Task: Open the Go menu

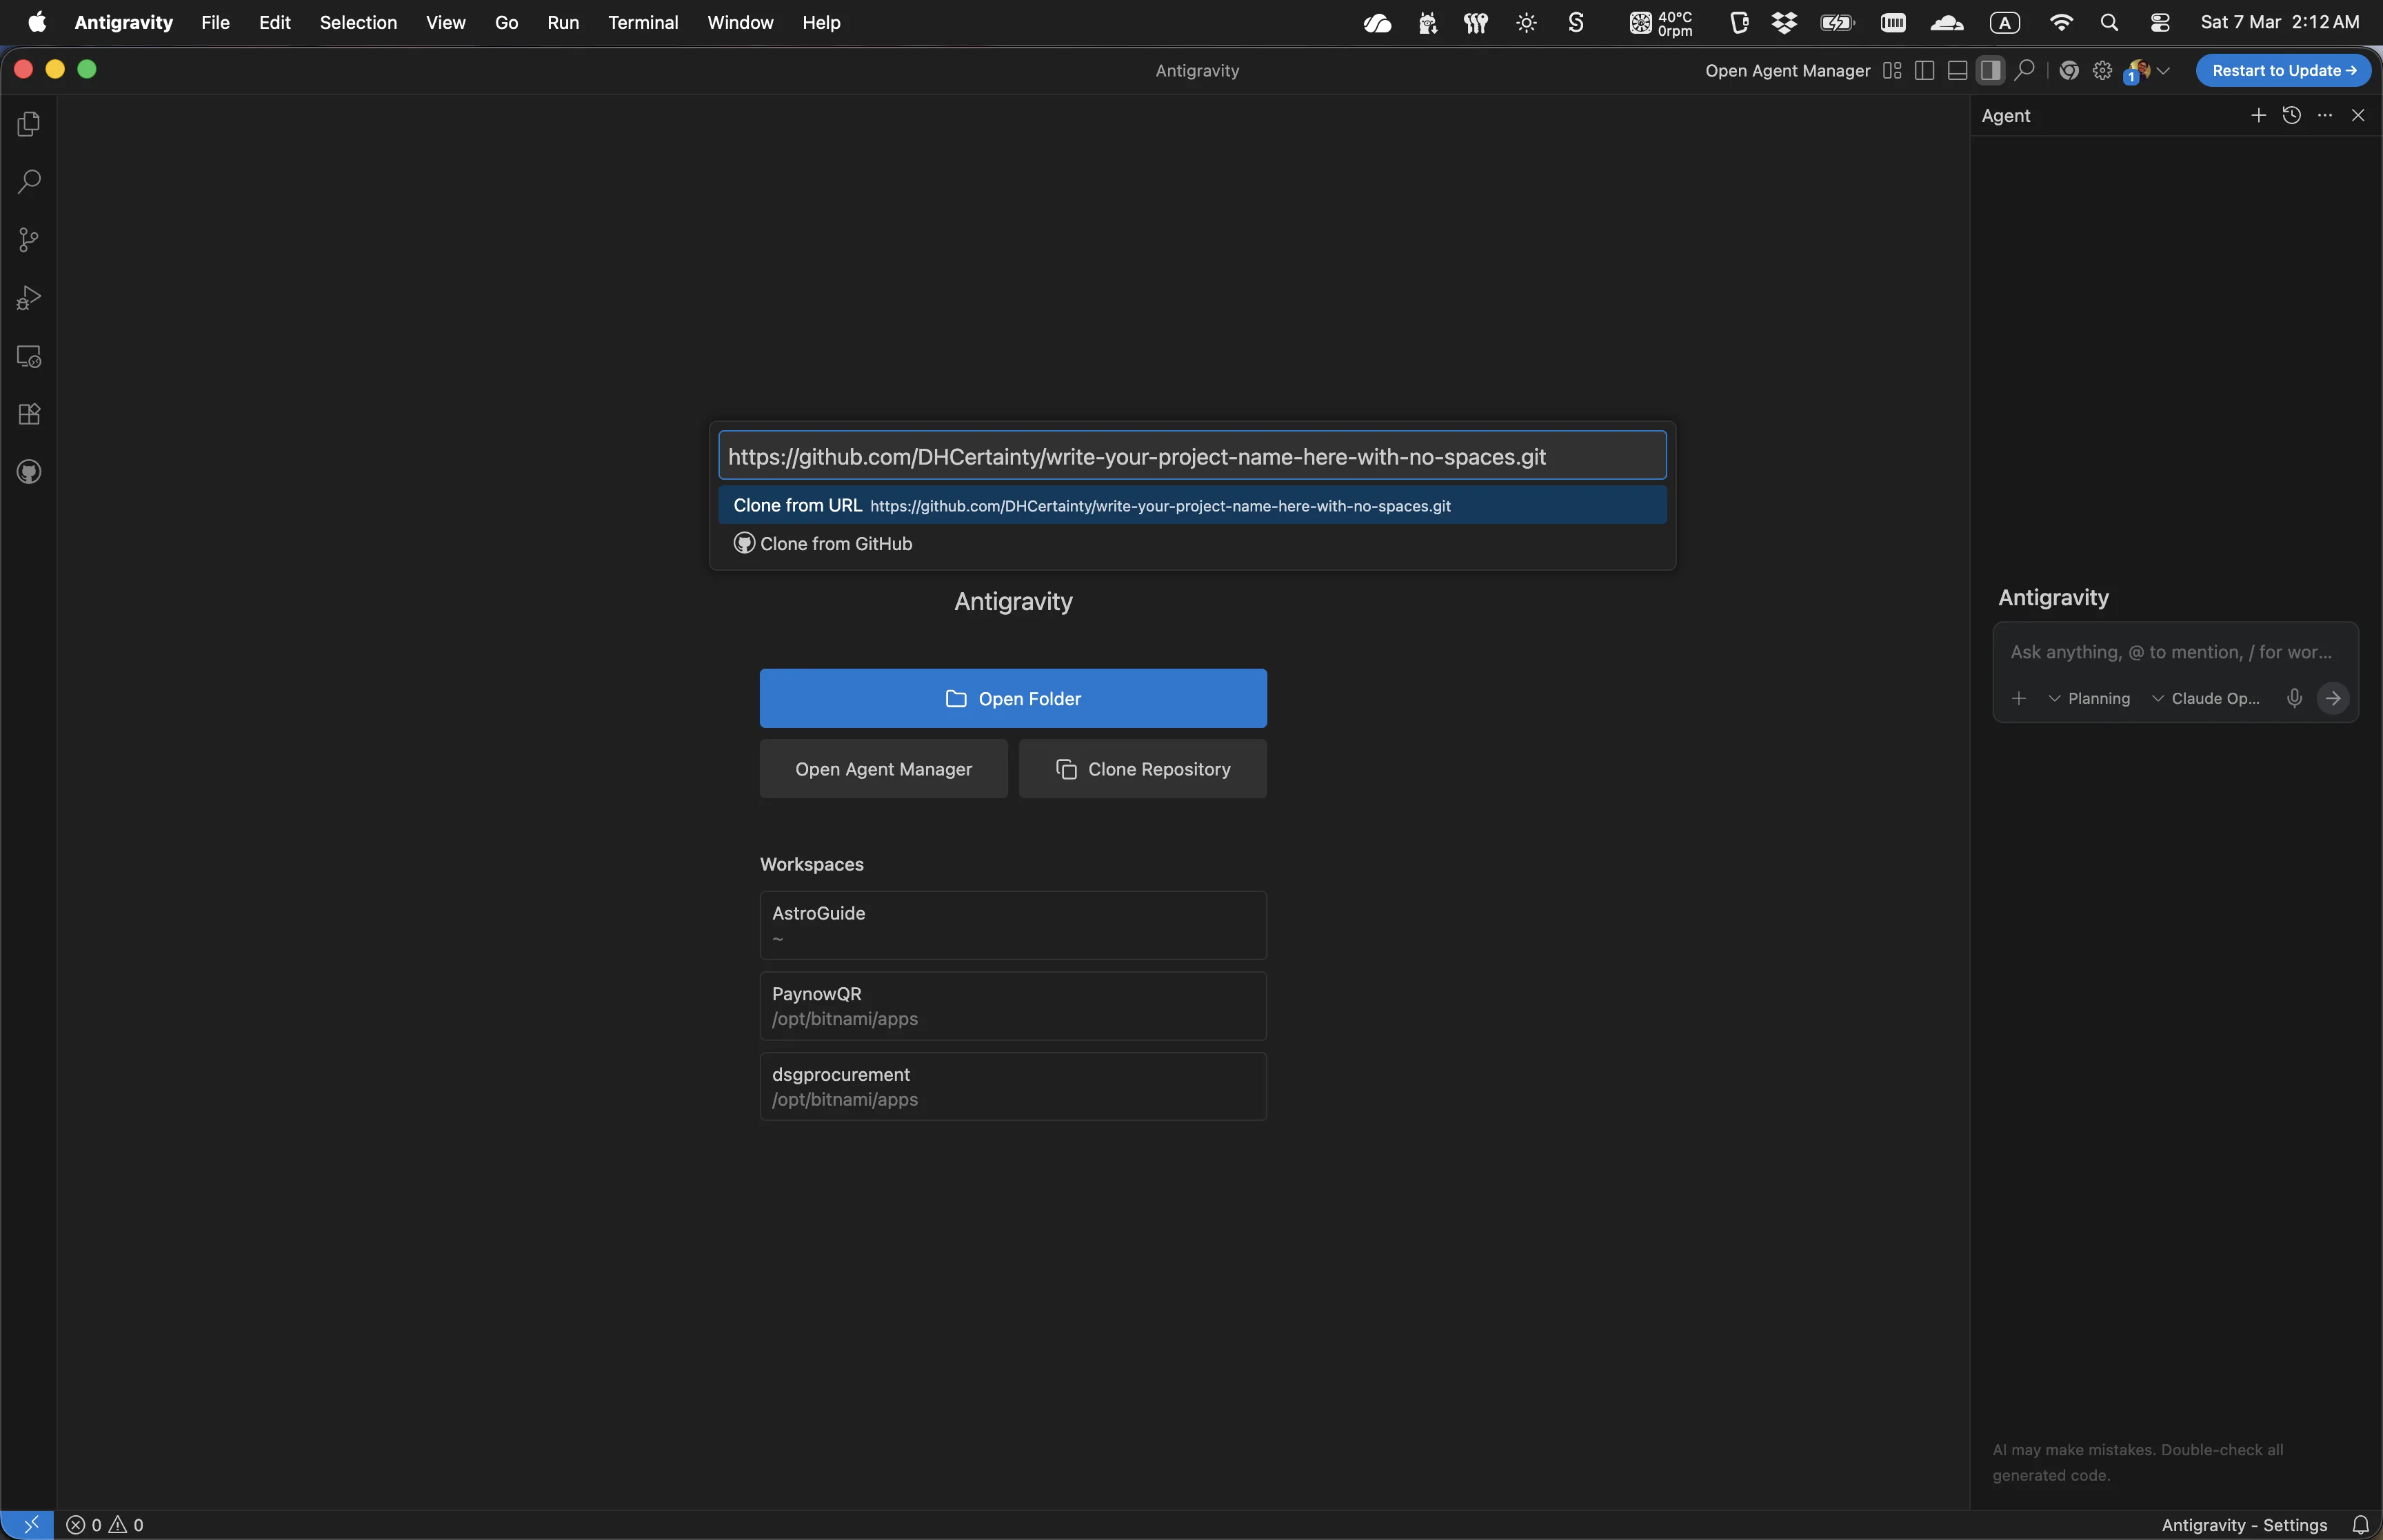Action: (506, 22)
